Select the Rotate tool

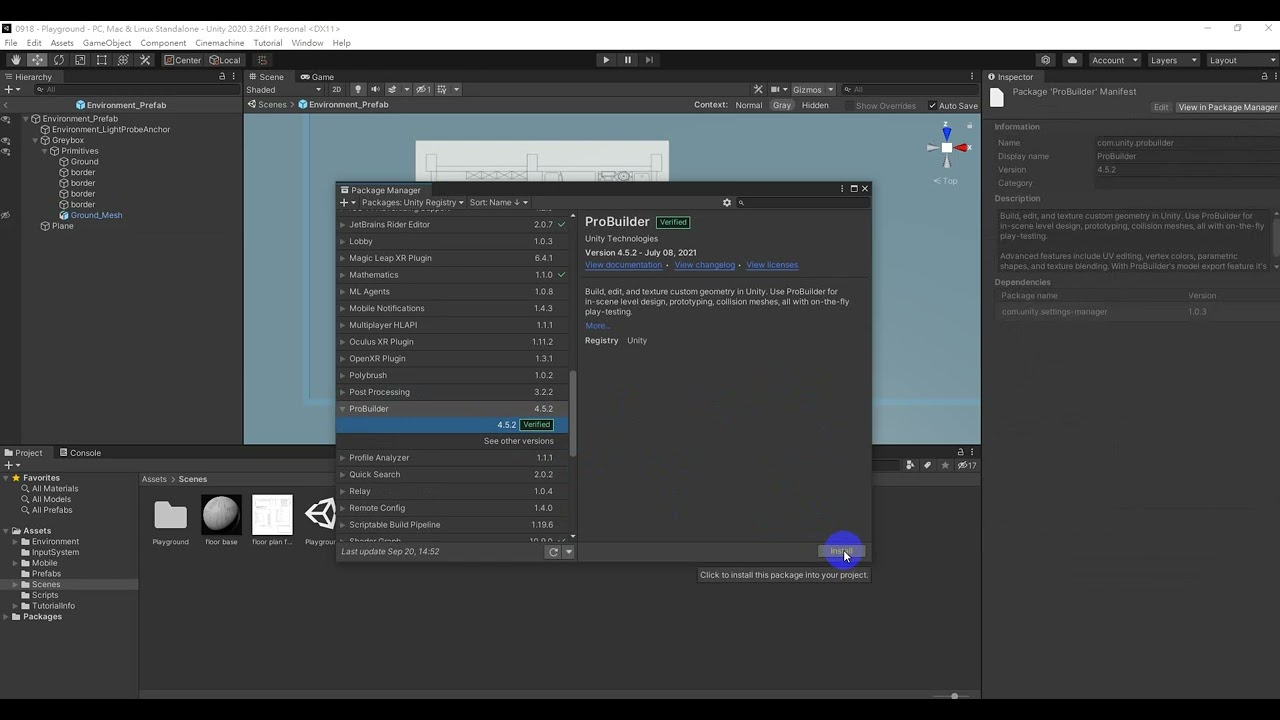[x=59, y=60]
